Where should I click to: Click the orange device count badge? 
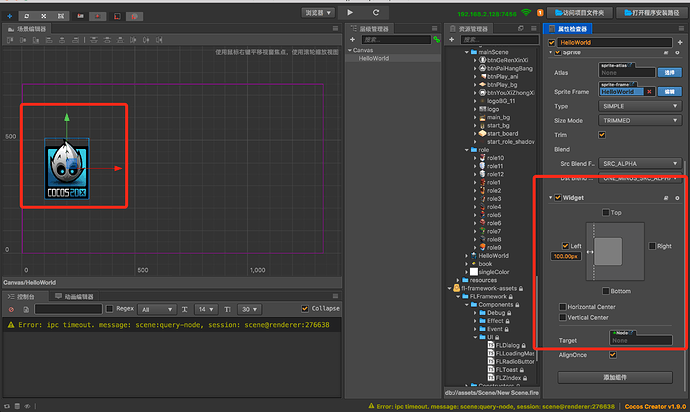(540, 13)
